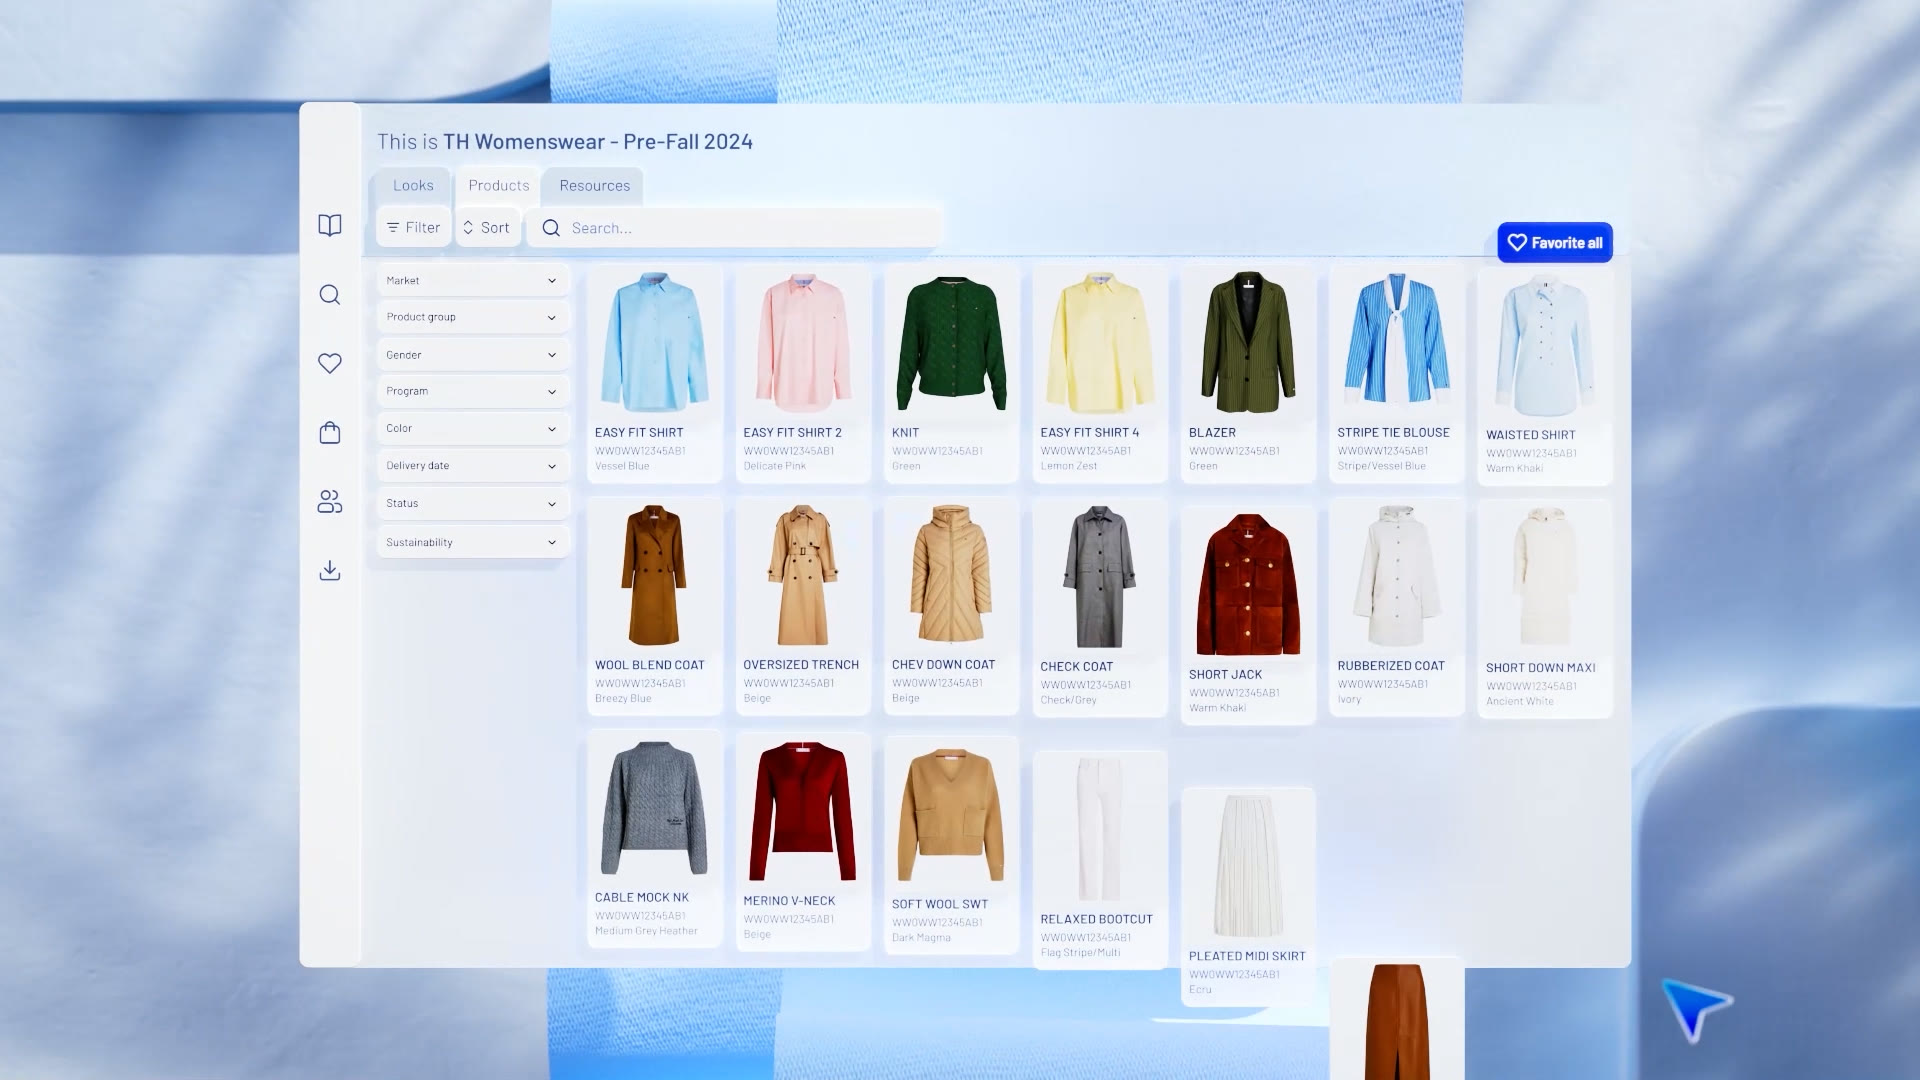The width and height of the screenshot is (1920, 1080).
Task: Open the Merino V-Neck red product
Action: click(x=803, y=842)
